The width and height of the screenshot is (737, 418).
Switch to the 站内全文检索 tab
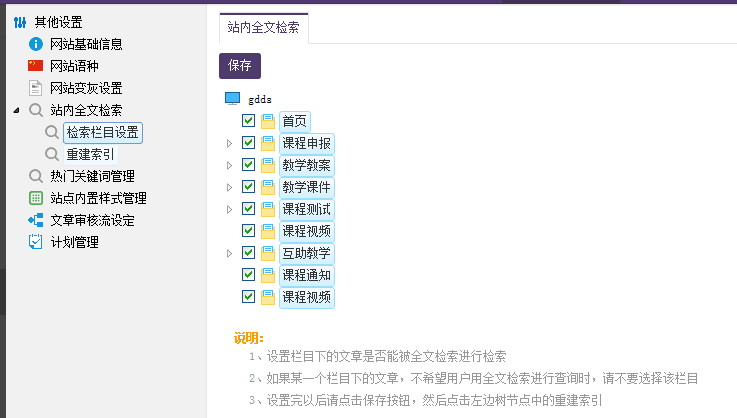(x=263, y=27)
